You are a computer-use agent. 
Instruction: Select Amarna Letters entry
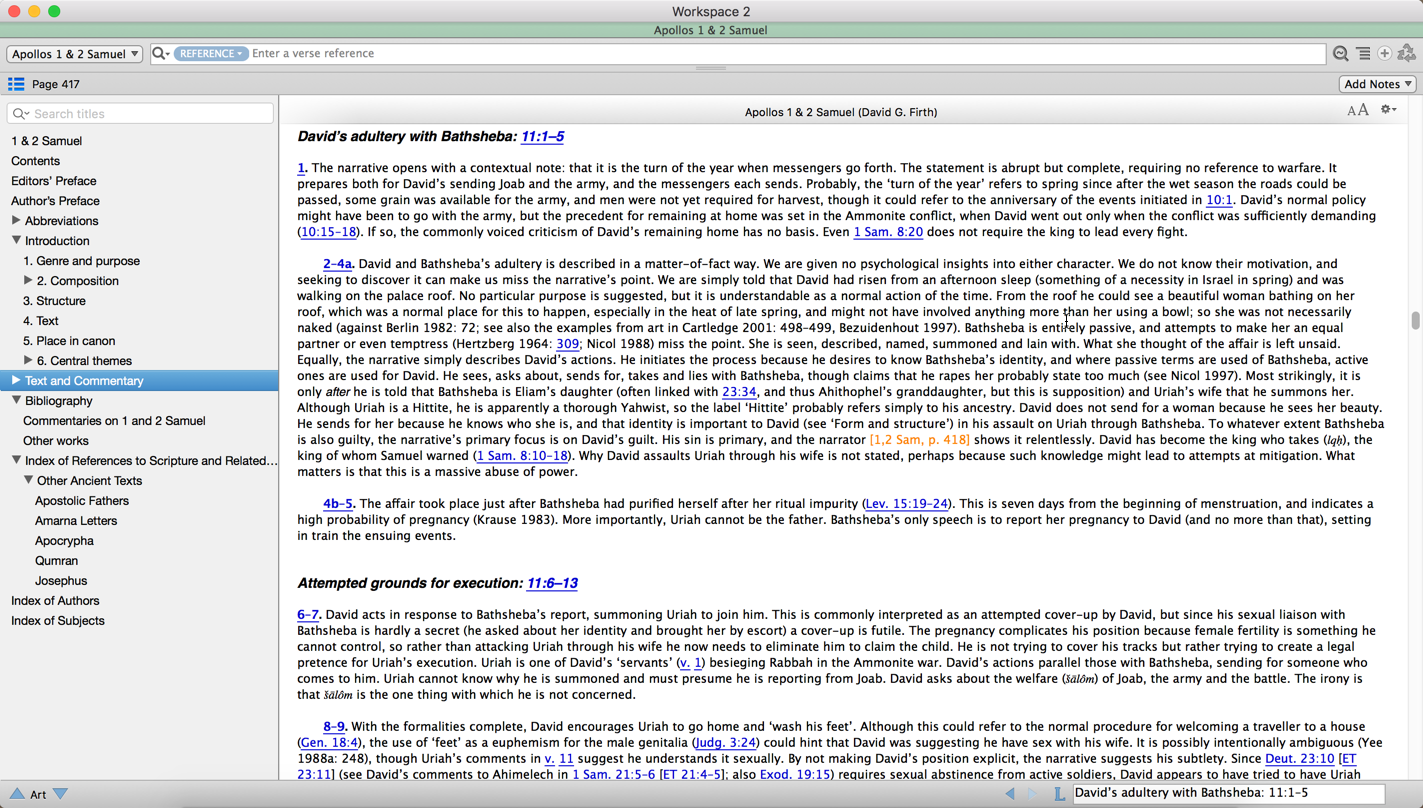[x=76, y=521]
